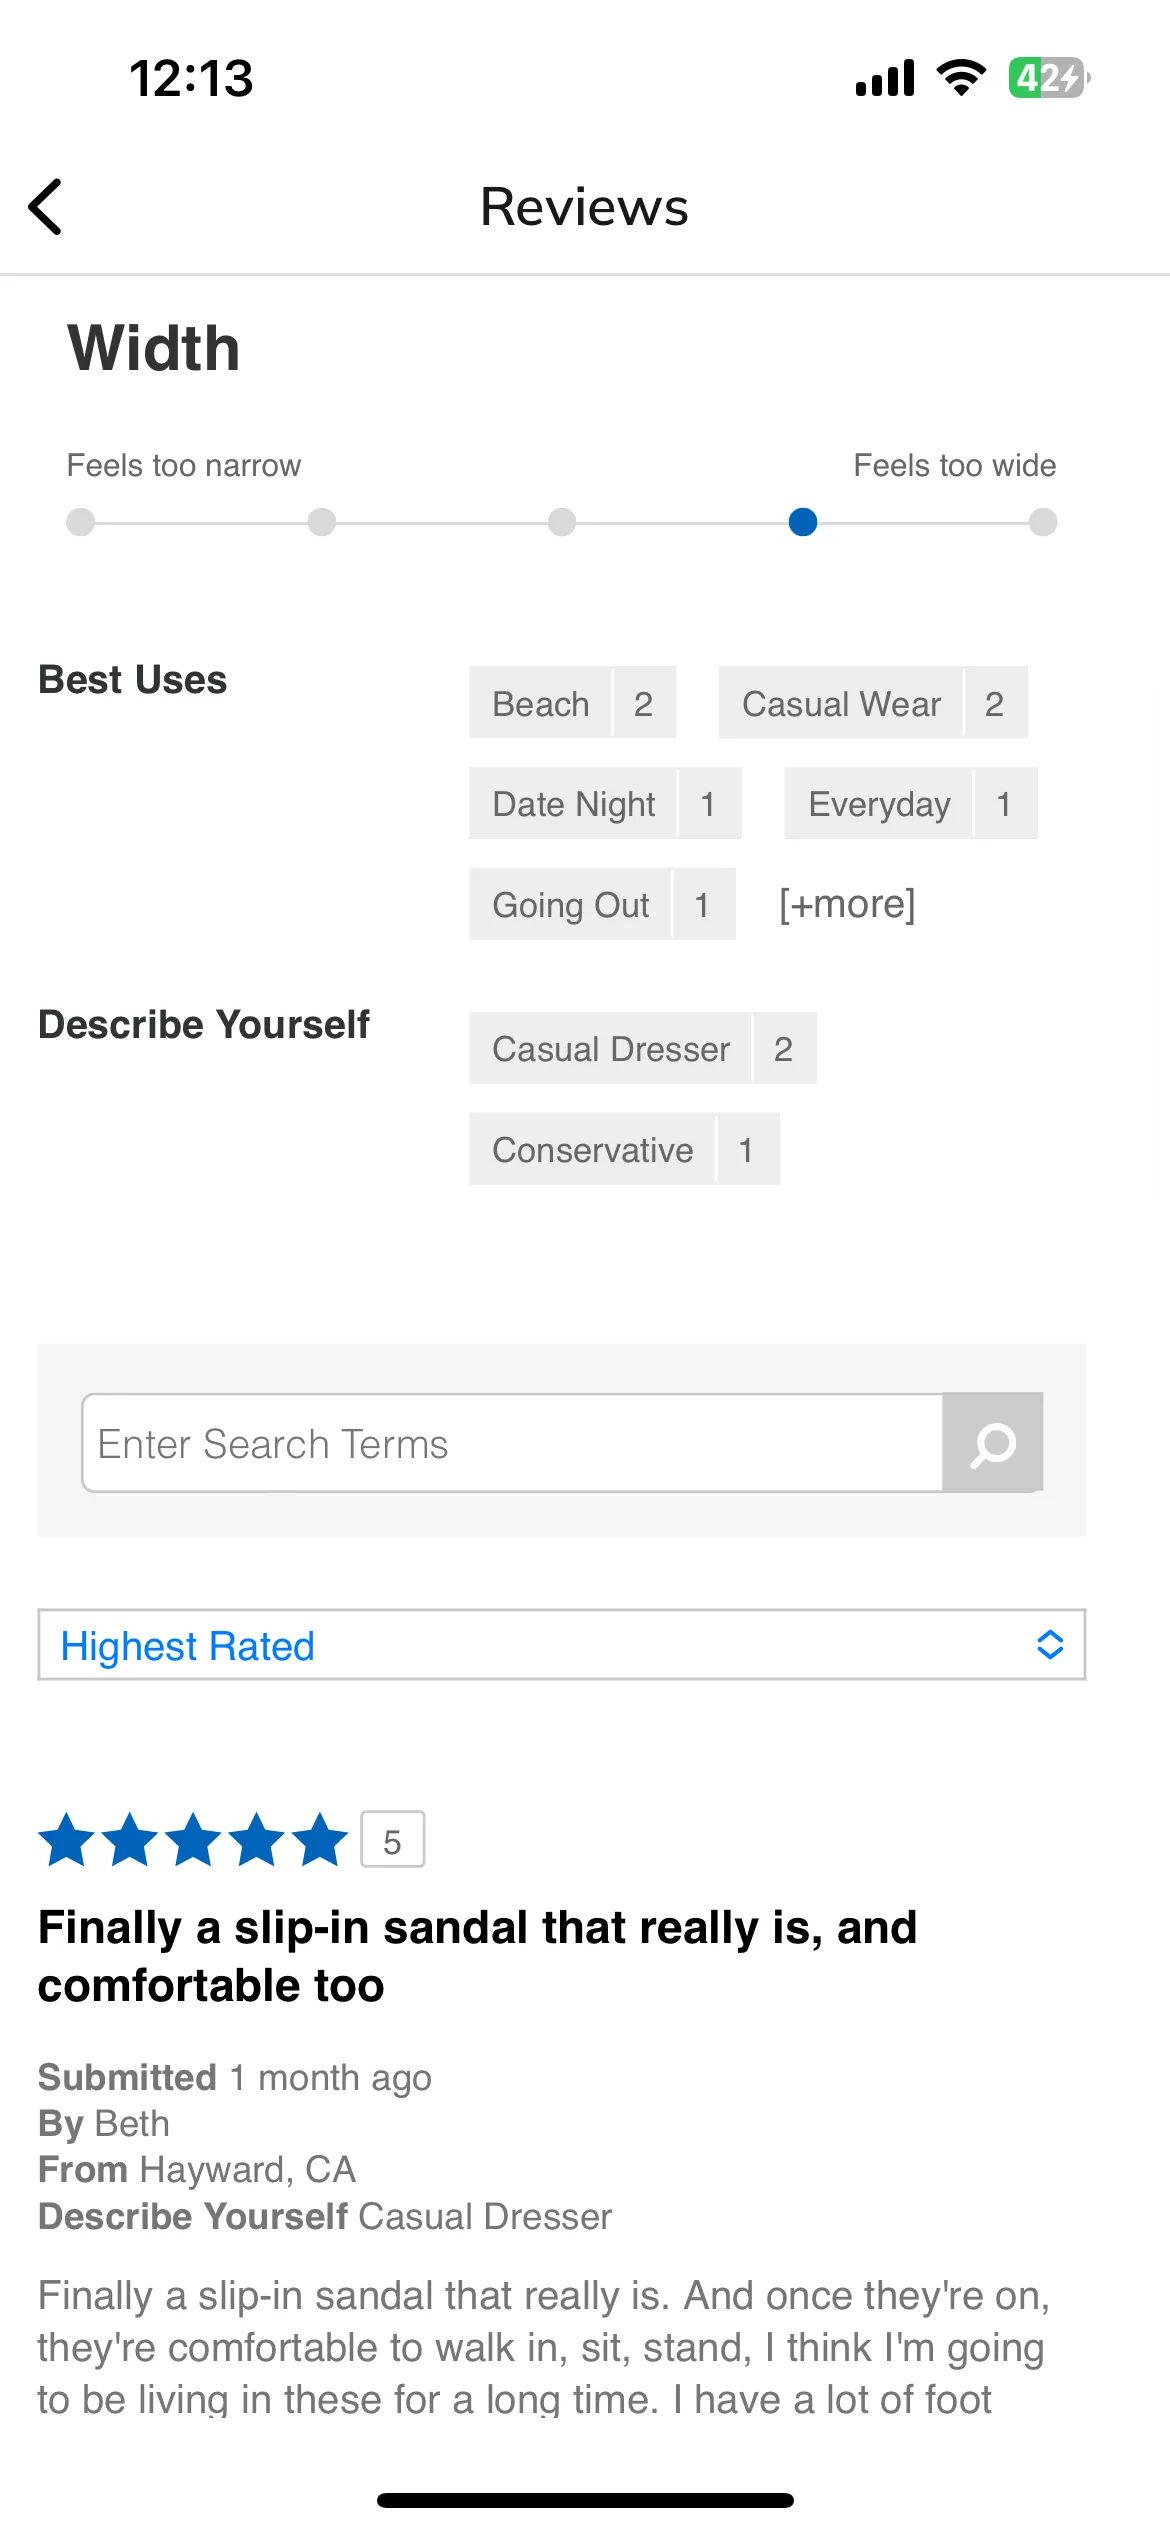This screenshot has height=2532, width=1170.
Task: Select the Date Night tag
Action: pyautogui.click(x=605, y=803)
